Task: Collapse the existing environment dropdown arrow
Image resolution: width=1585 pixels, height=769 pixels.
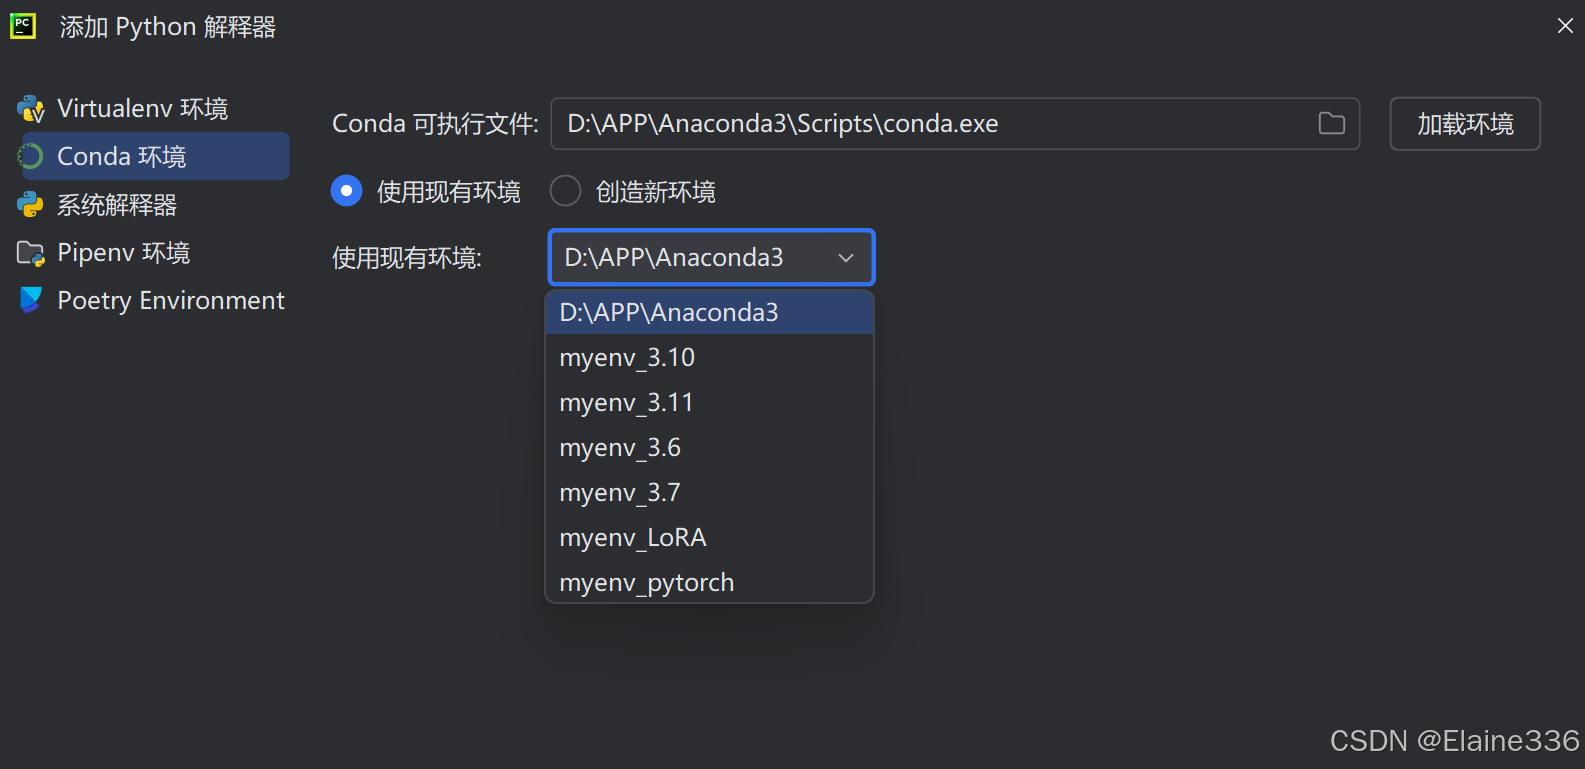Action: [846, 258]
